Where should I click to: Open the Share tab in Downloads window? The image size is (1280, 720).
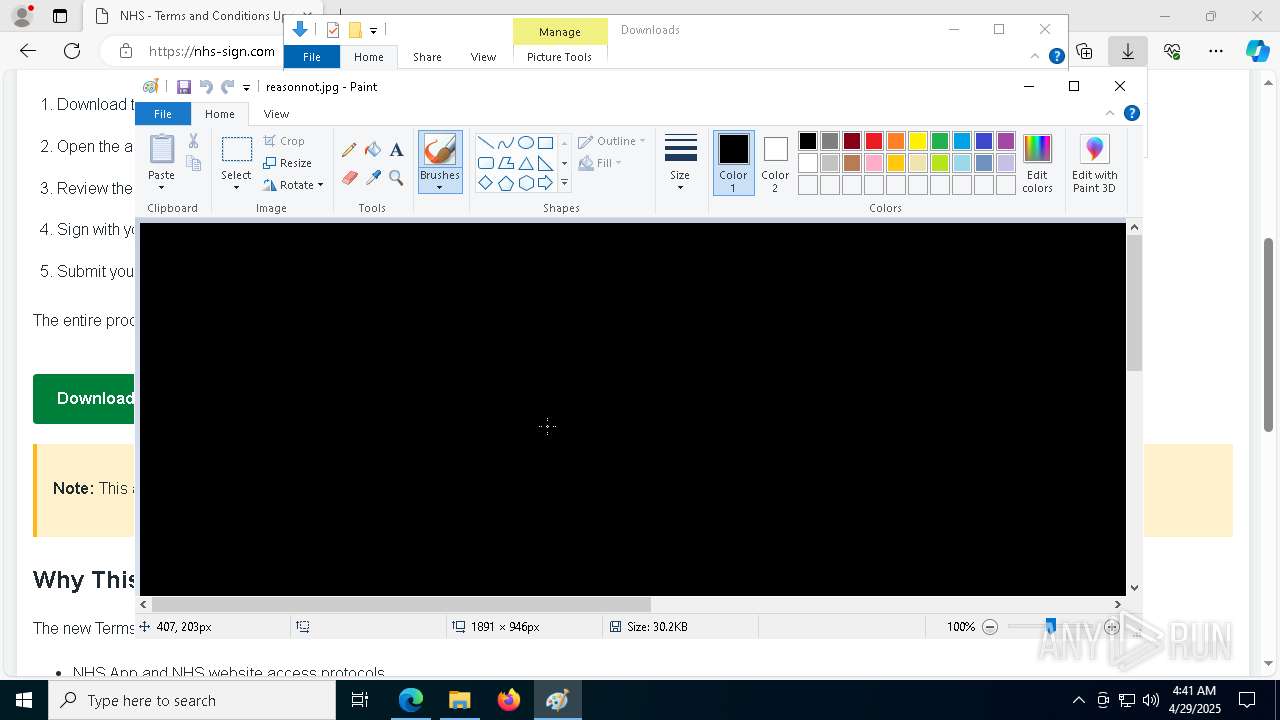(427, 57)
